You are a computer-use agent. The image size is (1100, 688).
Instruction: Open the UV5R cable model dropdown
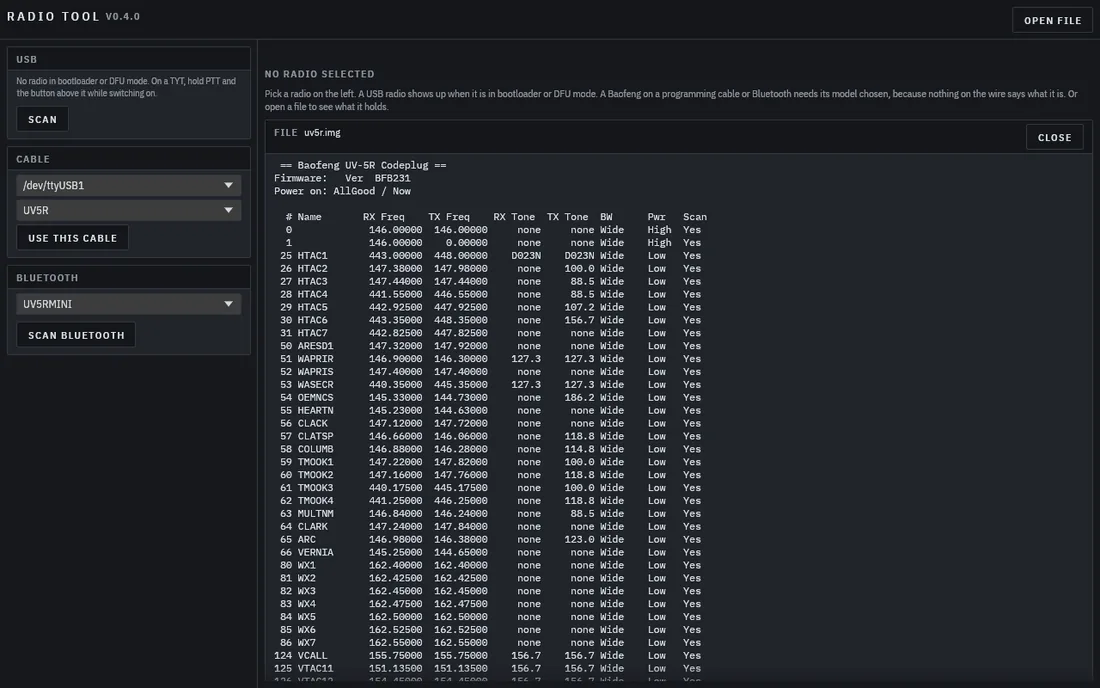tap(128, 210)
